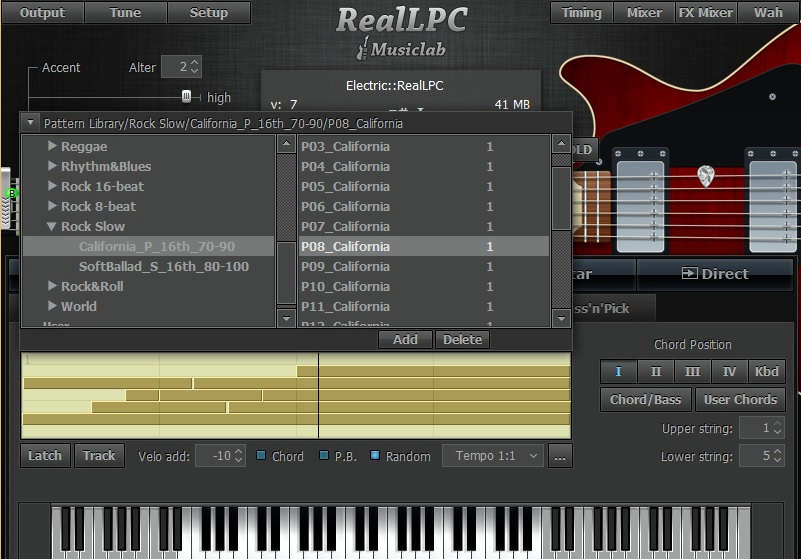This screenshot has height=559, width=801.
Task: Toggle the P.B. checkbox
Action: (324, 456)
